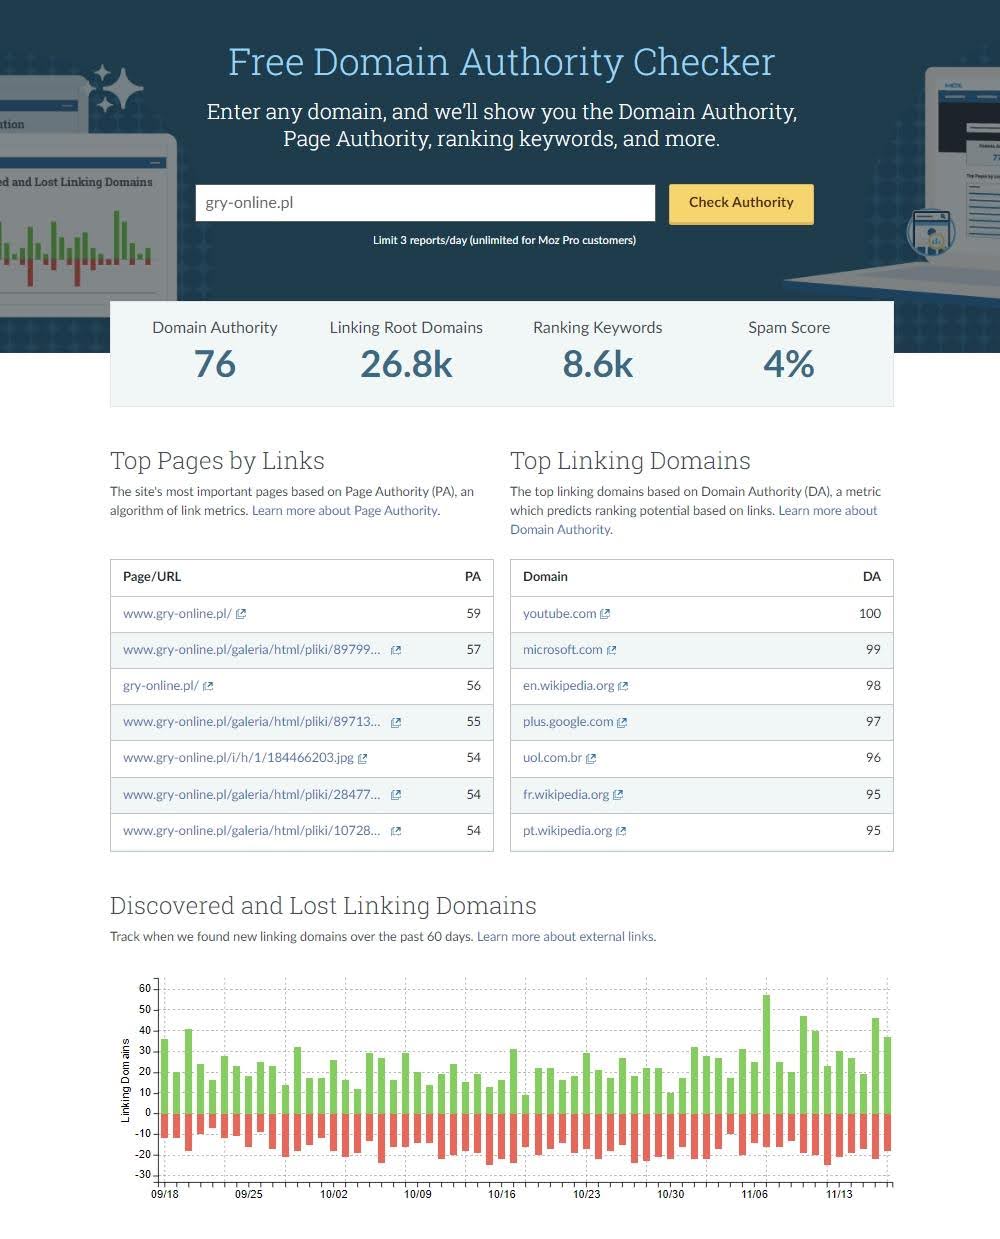Open external link icon beside microsoft.com

[612, 650]
